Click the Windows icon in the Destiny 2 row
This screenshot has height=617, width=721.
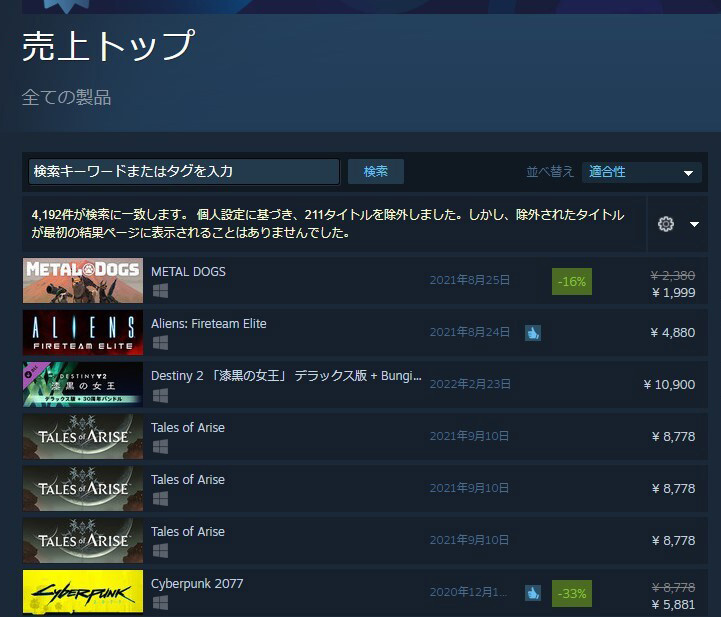point(160,395)
